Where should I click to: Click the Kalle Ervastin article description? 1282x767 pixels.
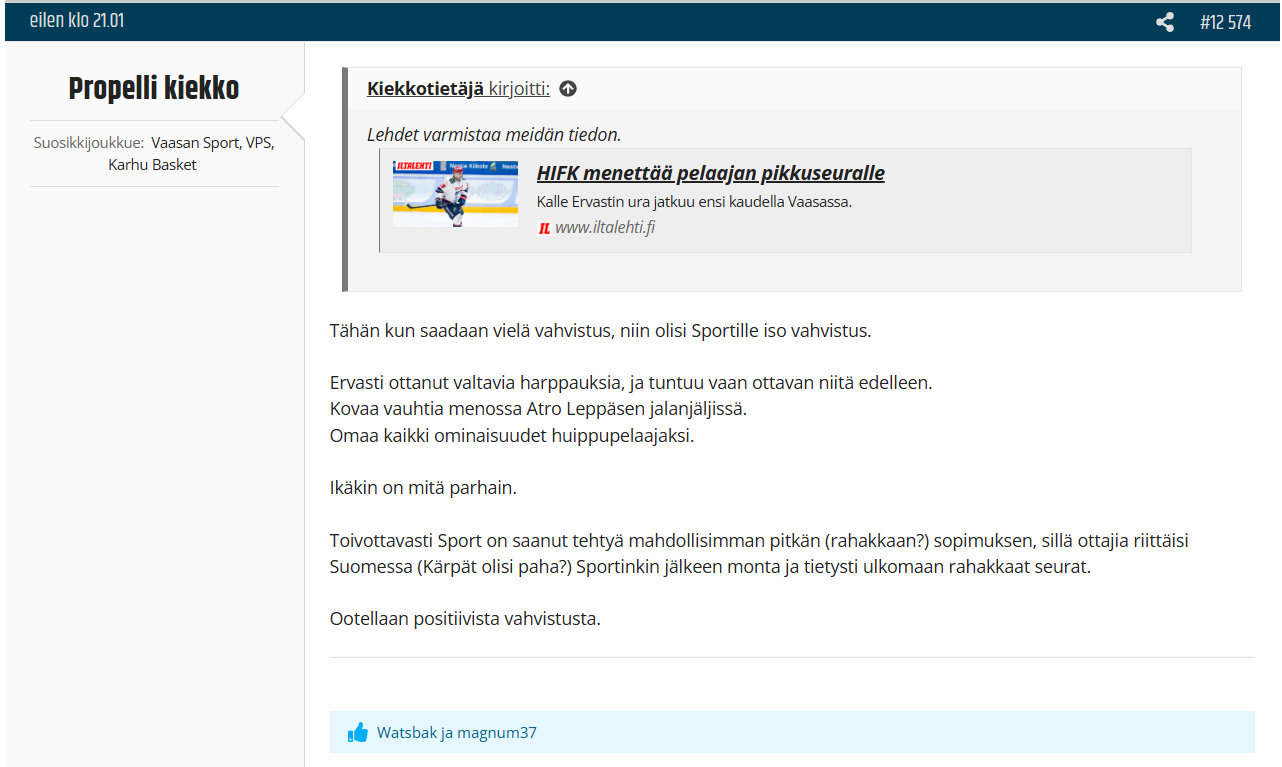click(x=694, y=201)
